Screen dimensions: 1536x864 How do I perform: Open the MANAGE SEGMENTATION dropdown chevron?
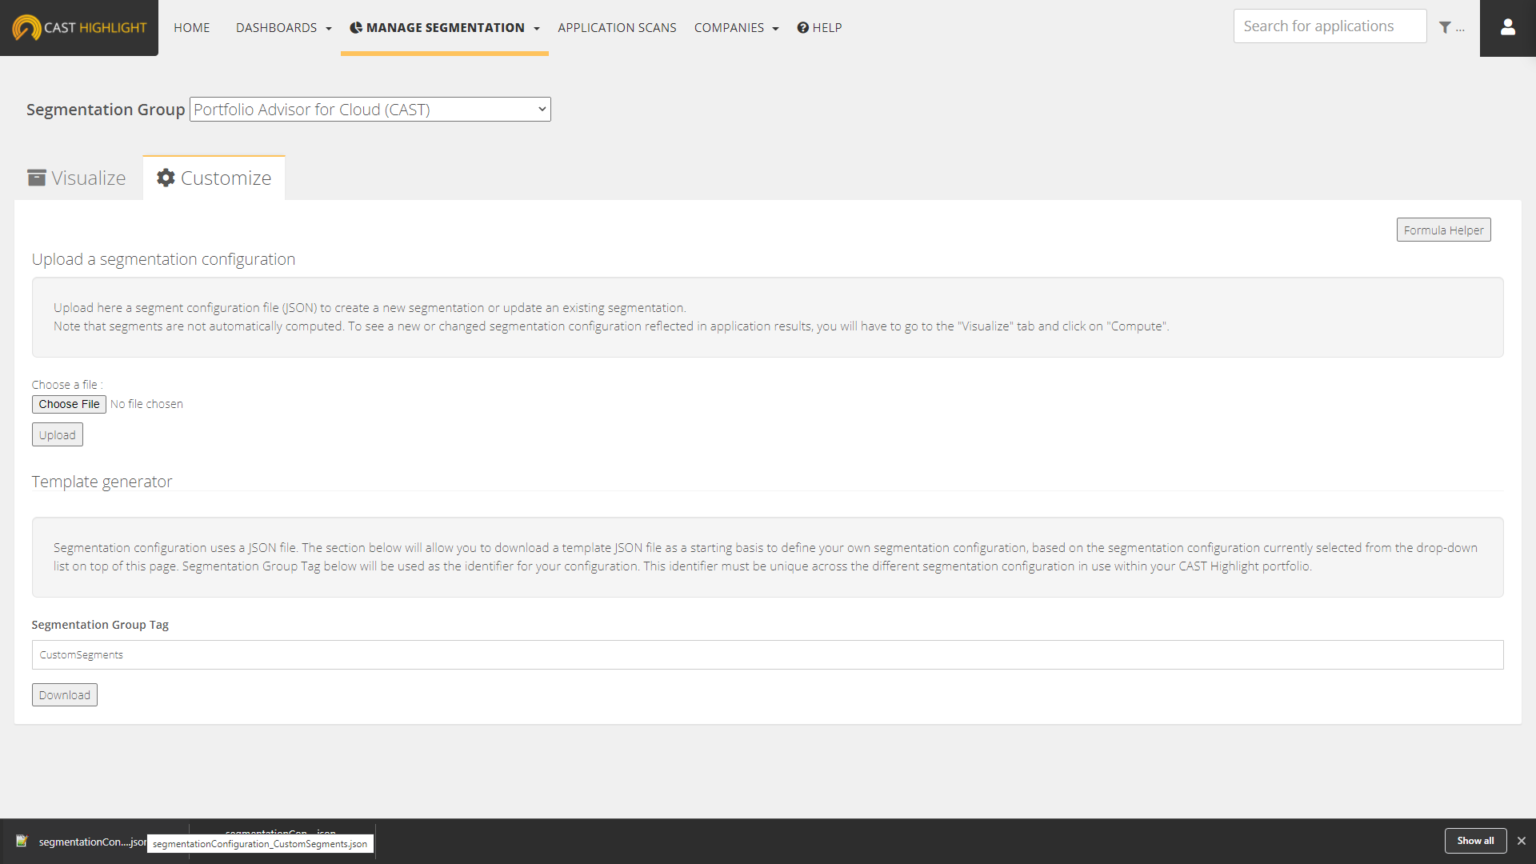point(536,28)
